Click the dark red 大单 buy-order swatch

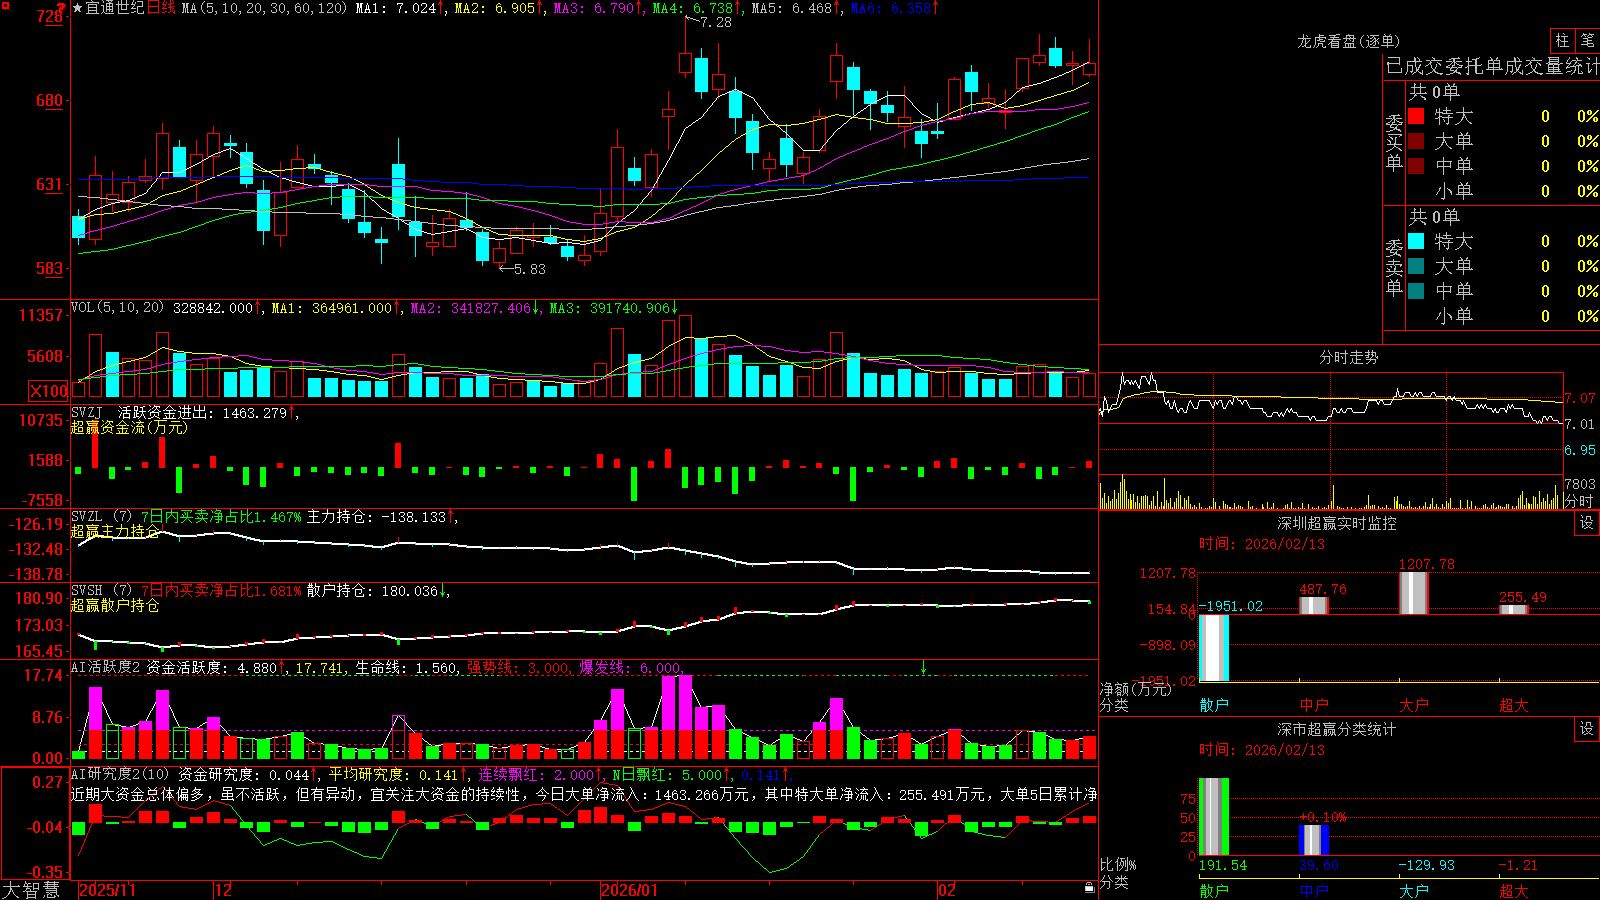(x=1416, y=141)
